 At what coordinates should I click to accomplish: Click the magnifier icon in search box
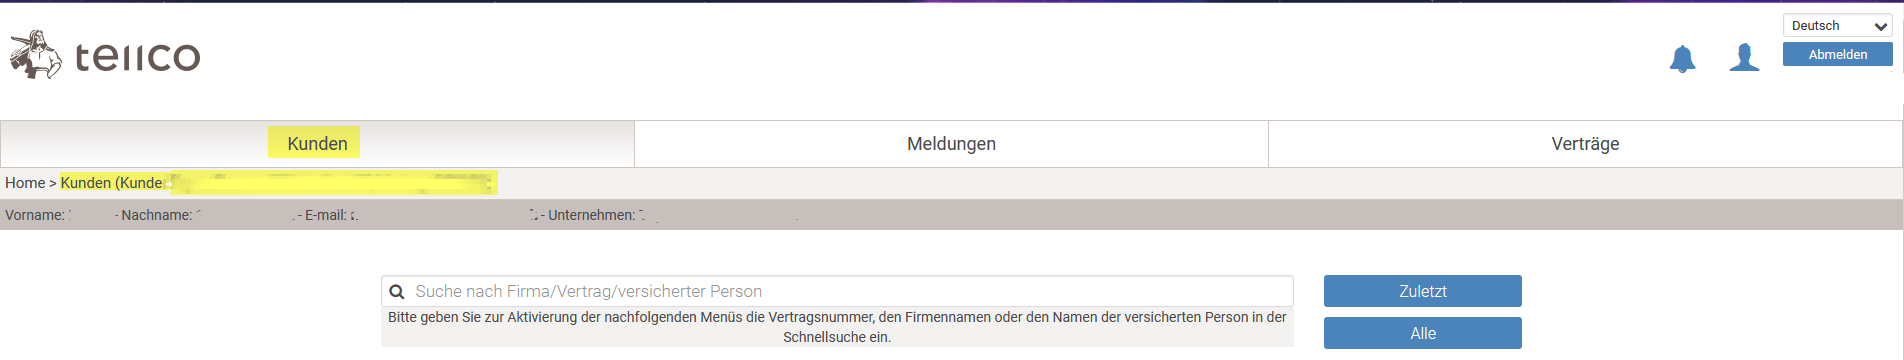click(x=397, y=292)
